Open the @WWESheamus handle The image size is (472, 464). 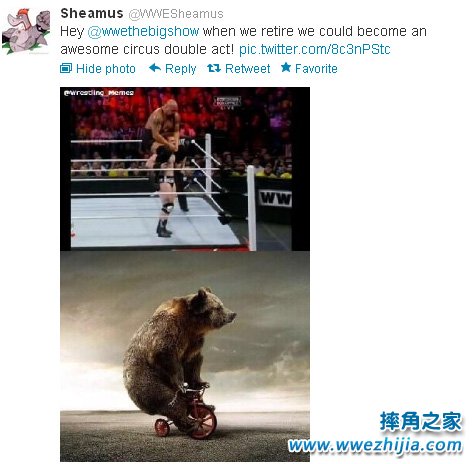[176, 14]
